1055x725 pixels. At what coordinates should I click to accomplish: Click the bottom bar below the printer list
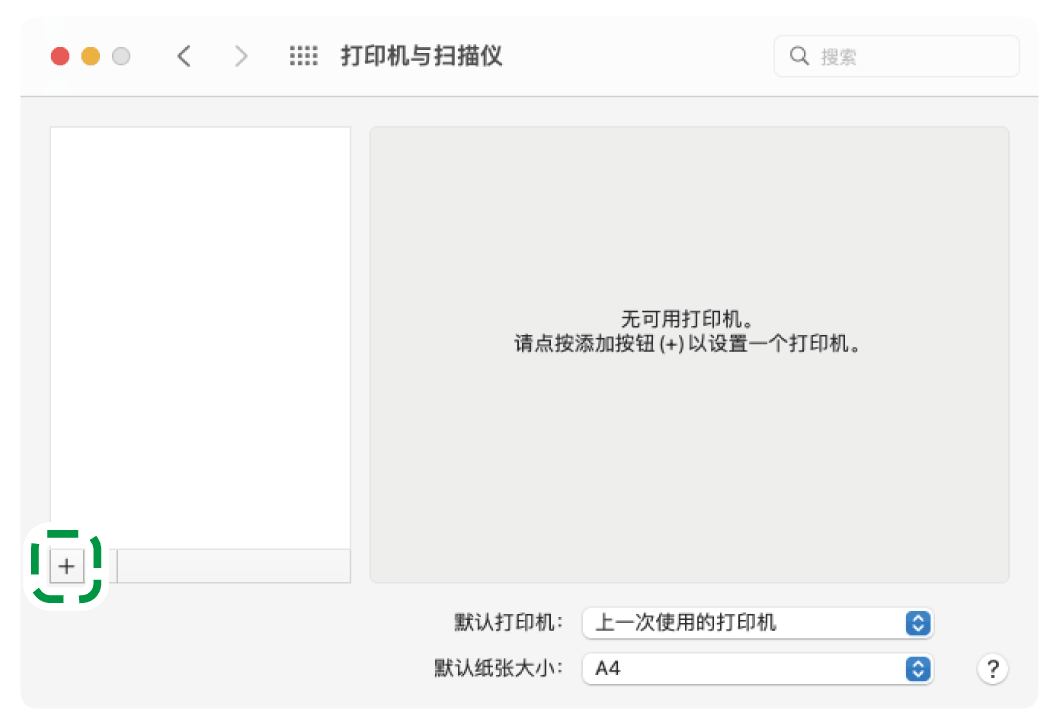point(232,565)
